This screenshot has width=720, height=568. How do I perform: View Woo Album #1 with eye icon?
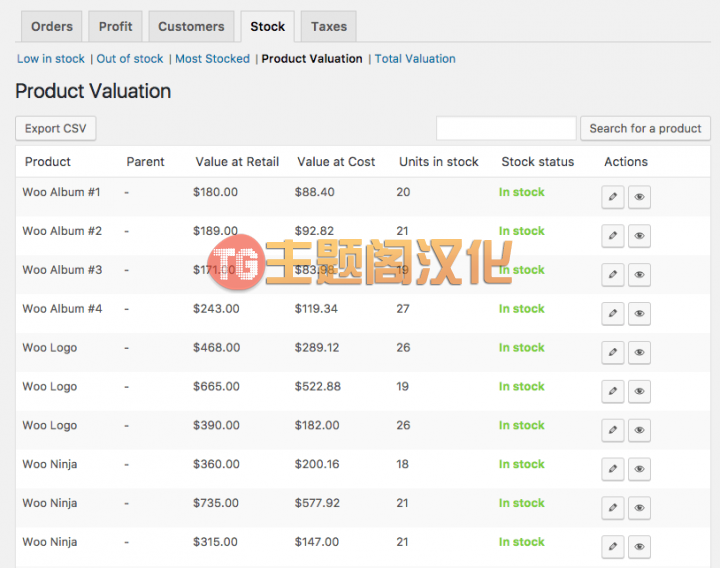point(639,197)
